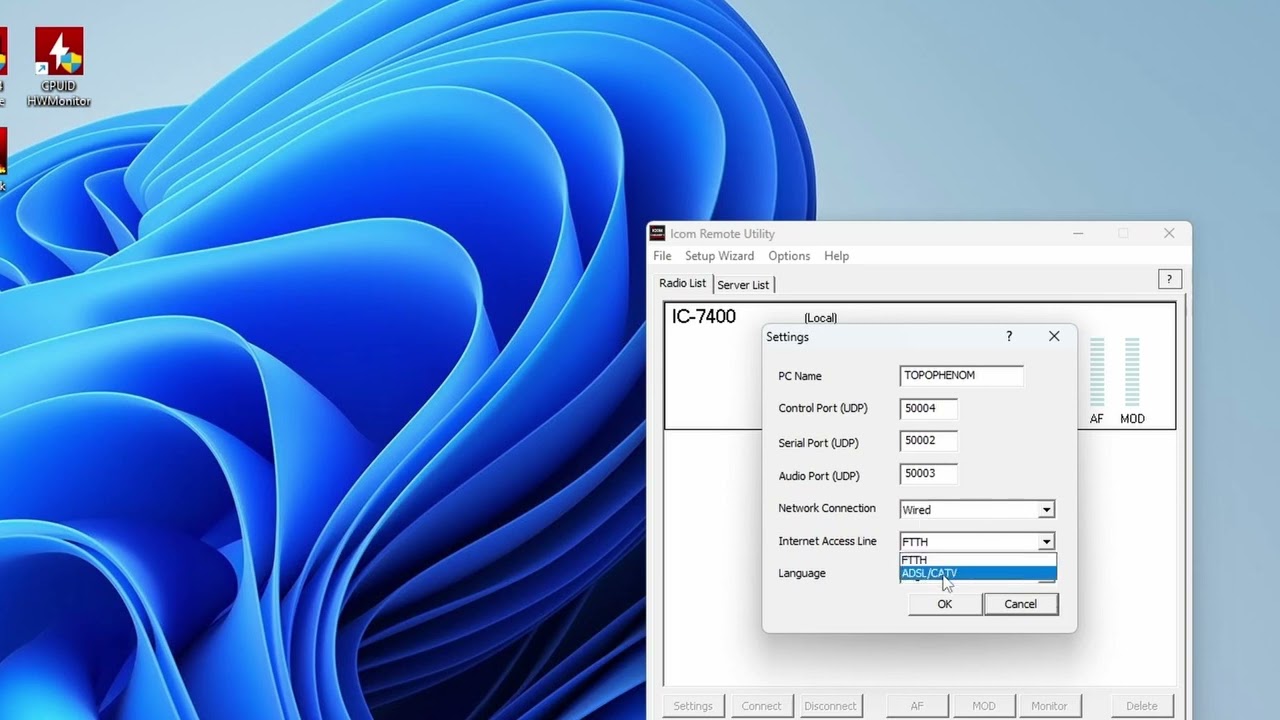This screenshot has width=1280, height=720.
Task: Click the Audio Port (UDP) field
Action: [928, 474]
